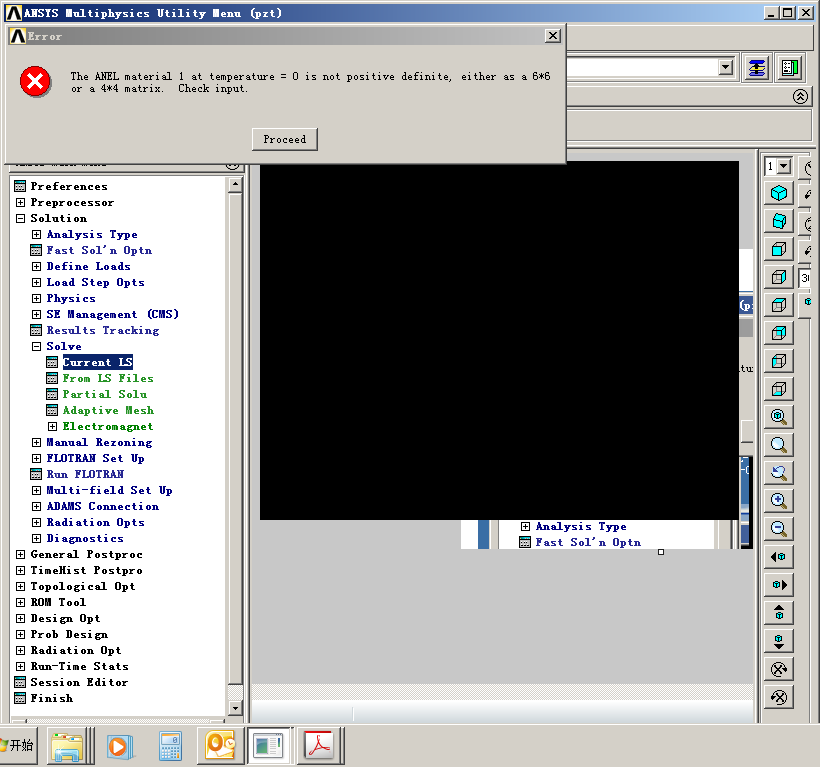Collapse the Solution tree node
The image size is (820, 767).
20,219
